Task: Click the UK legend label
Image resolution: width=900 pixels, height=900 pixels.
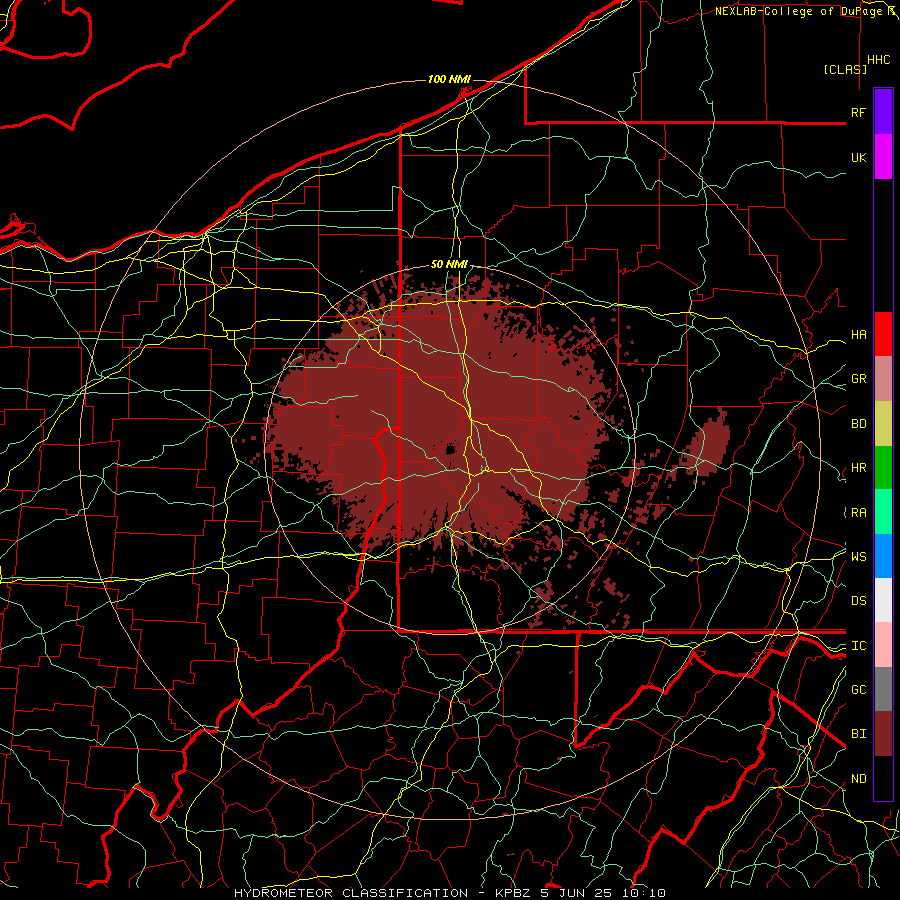Action: point(858,157)
